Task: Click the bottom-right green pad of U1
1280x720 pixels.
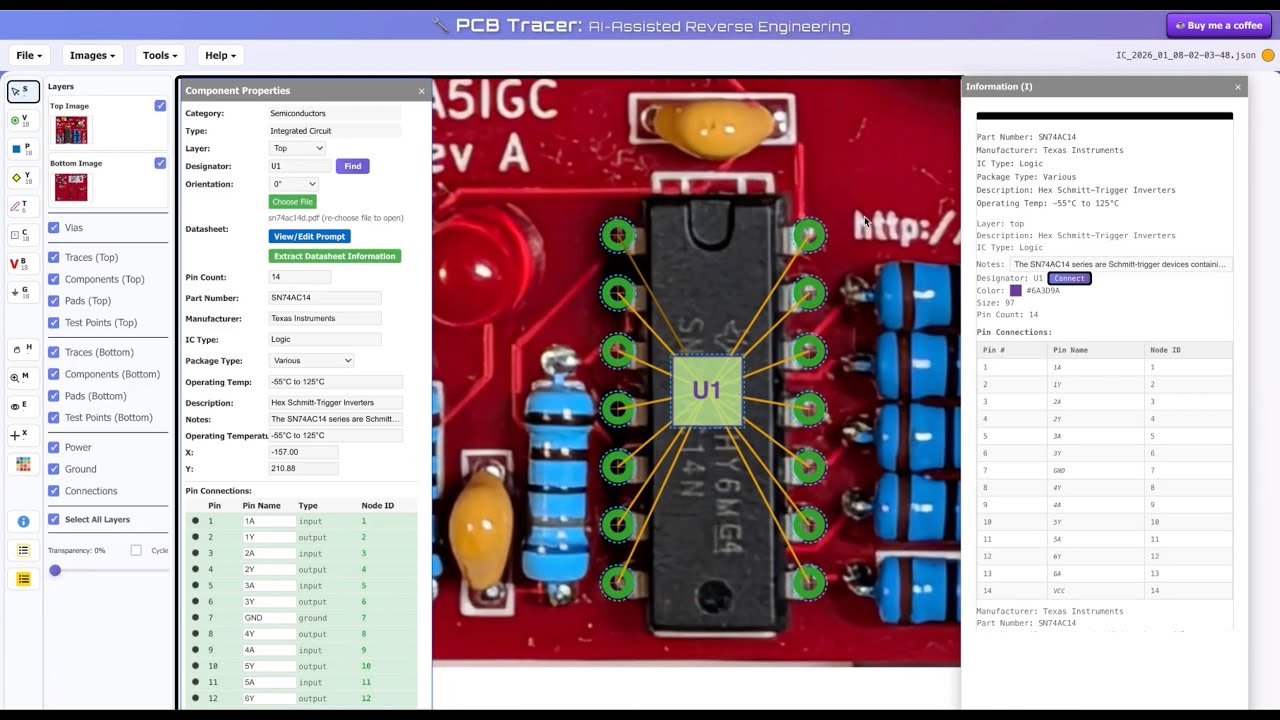Action: pos(808,582)
